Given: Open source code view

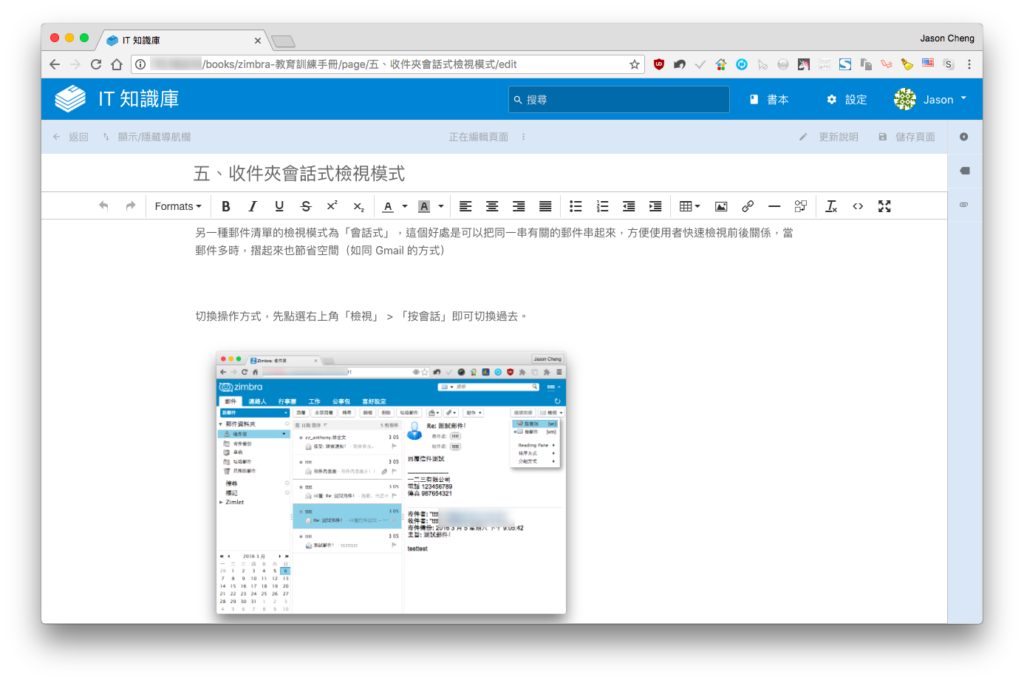Looking at the screenshot, I should pyautogui.click(x=857, y=206).
